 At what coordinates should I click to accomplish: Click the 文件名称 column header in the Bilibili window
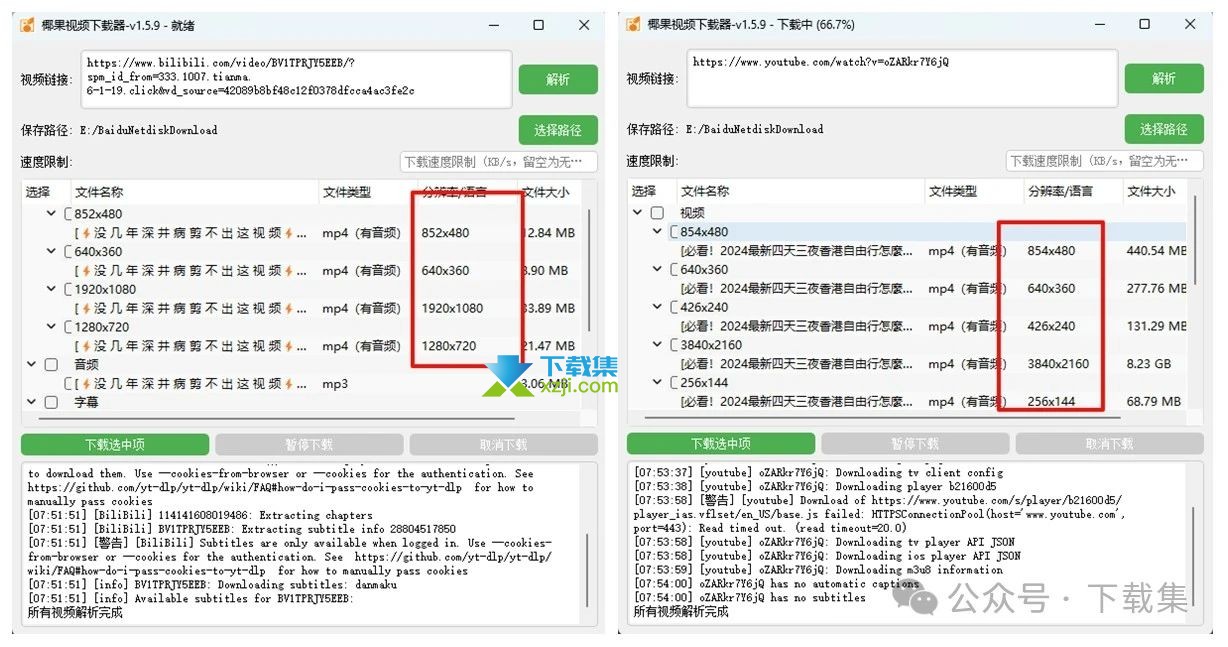195,192
